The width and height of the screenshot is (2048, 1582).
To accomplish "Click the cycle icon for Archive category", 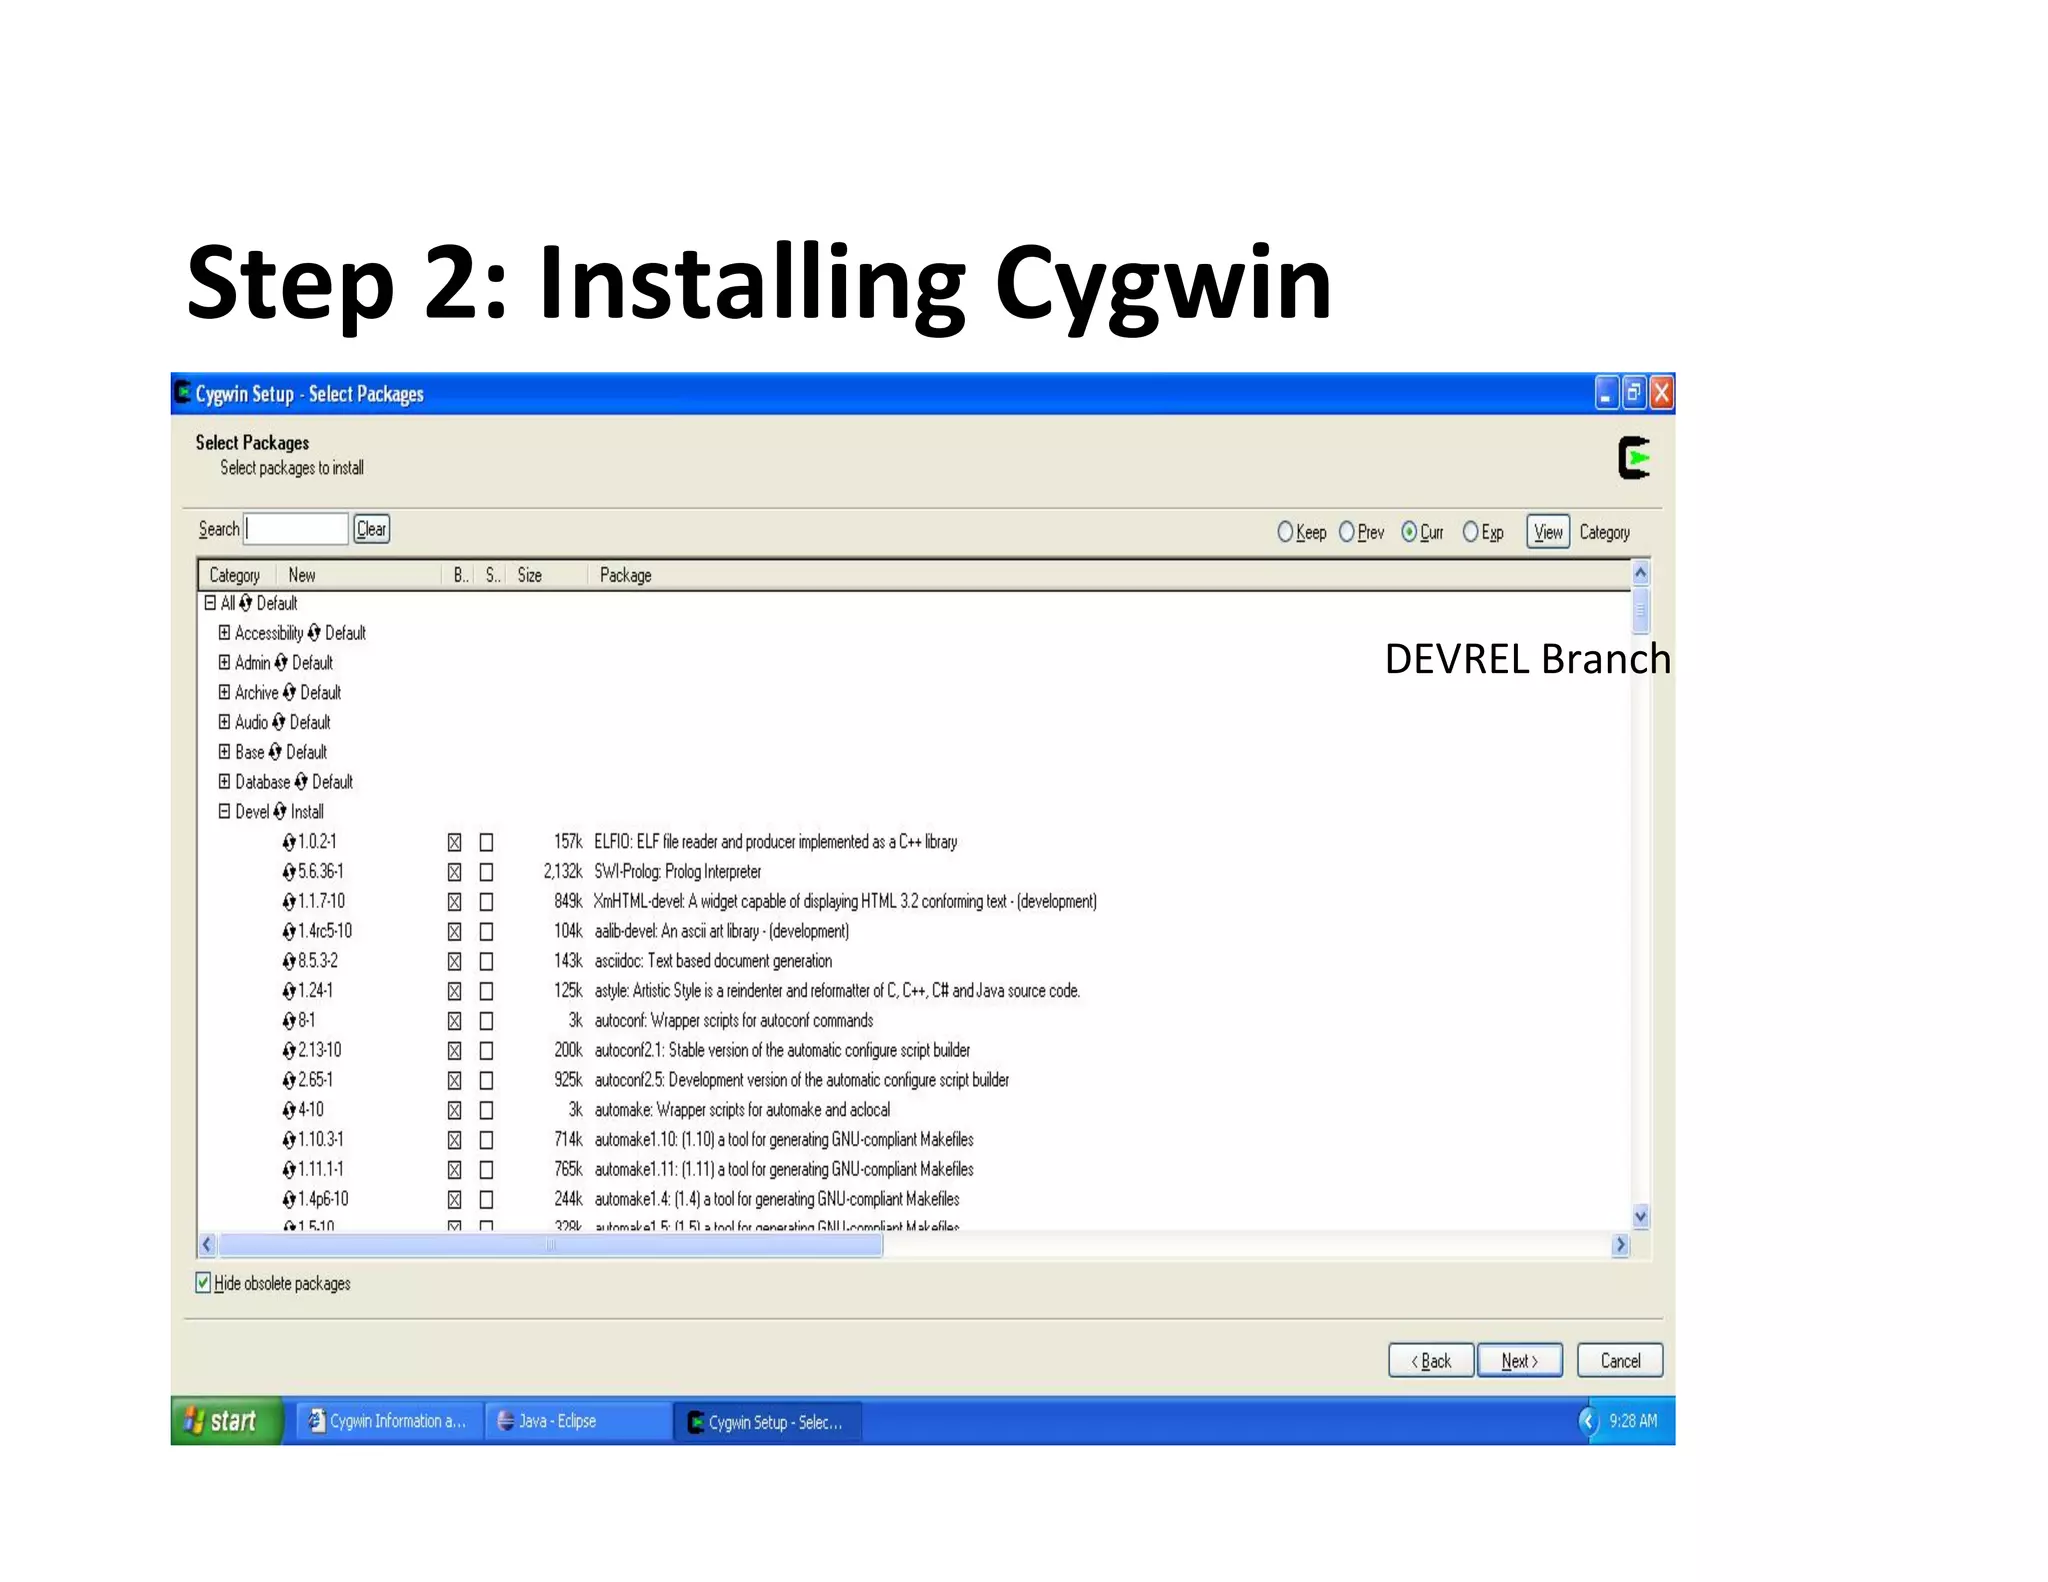I will coord(289,692).
